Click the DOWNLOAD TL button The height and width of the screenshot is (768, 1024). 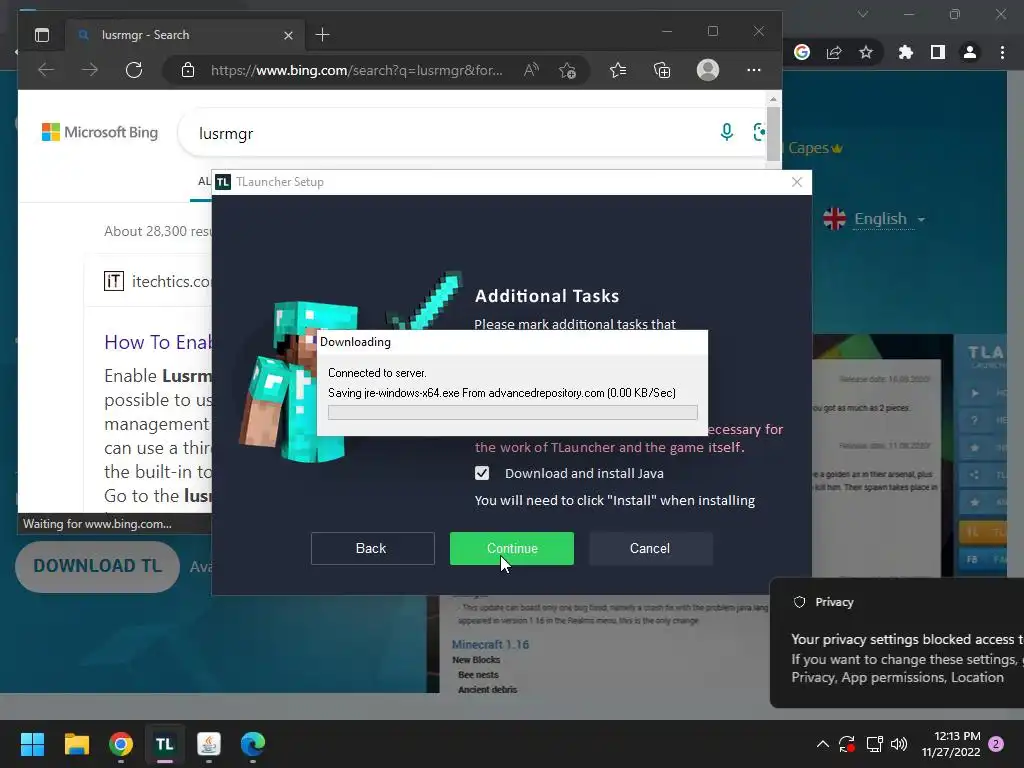97,566
